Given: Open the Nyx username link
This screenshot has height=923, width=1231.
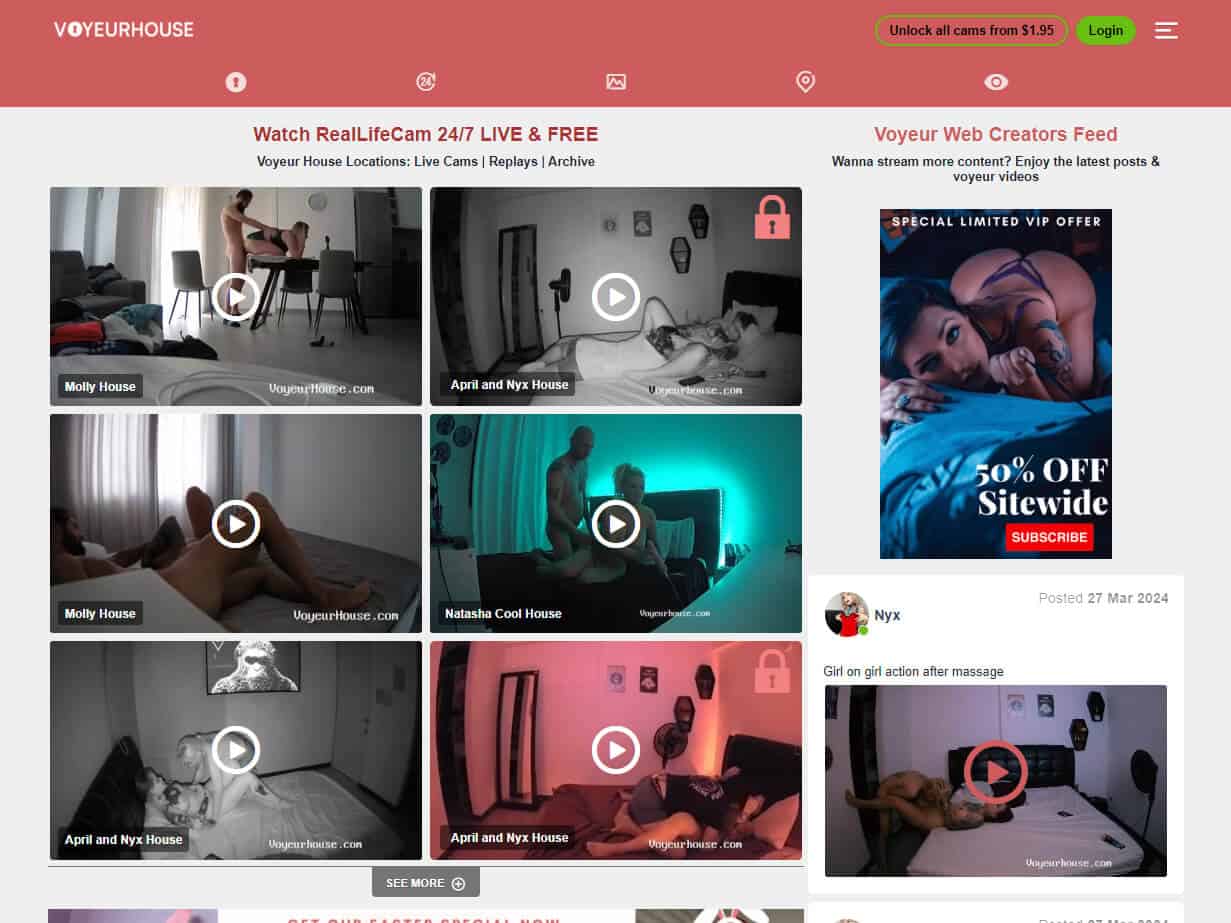Looking at the screenshot, I should pos(887,615).
